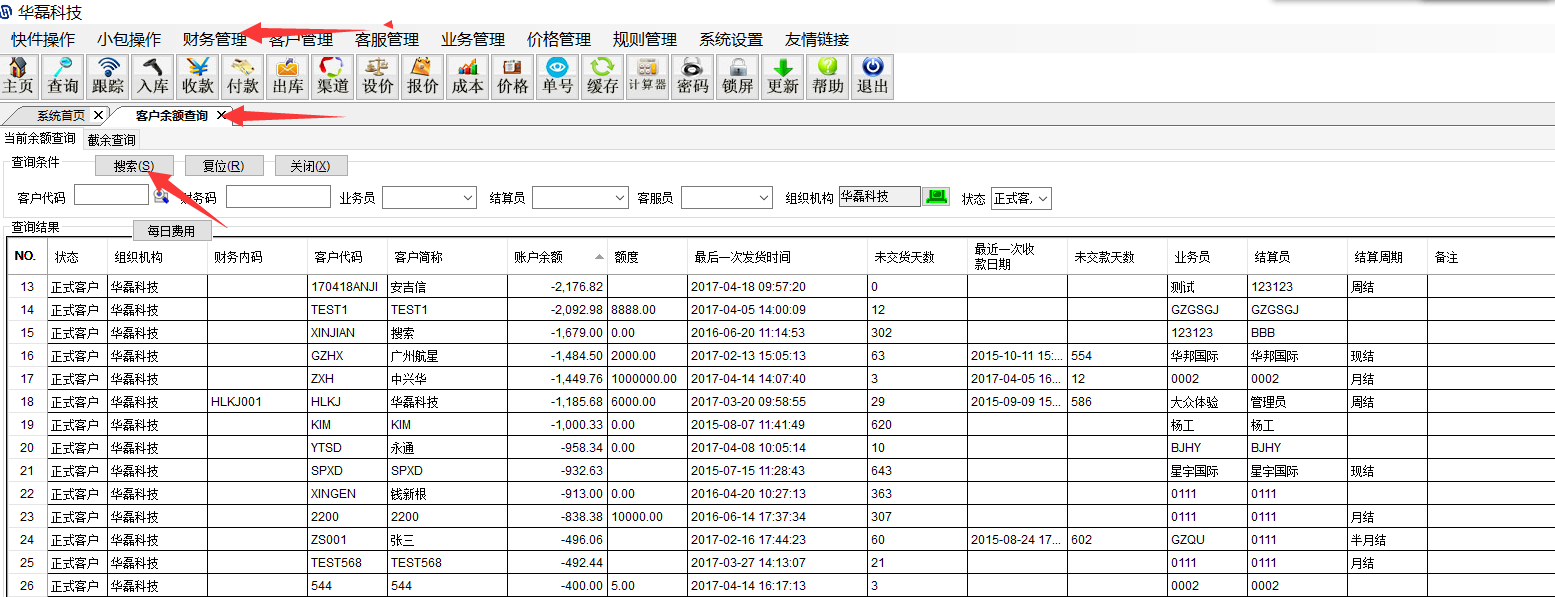Open the 财务管理 menu
Viewport: 1555px width, 597px height.
click(x=214, y=40)
